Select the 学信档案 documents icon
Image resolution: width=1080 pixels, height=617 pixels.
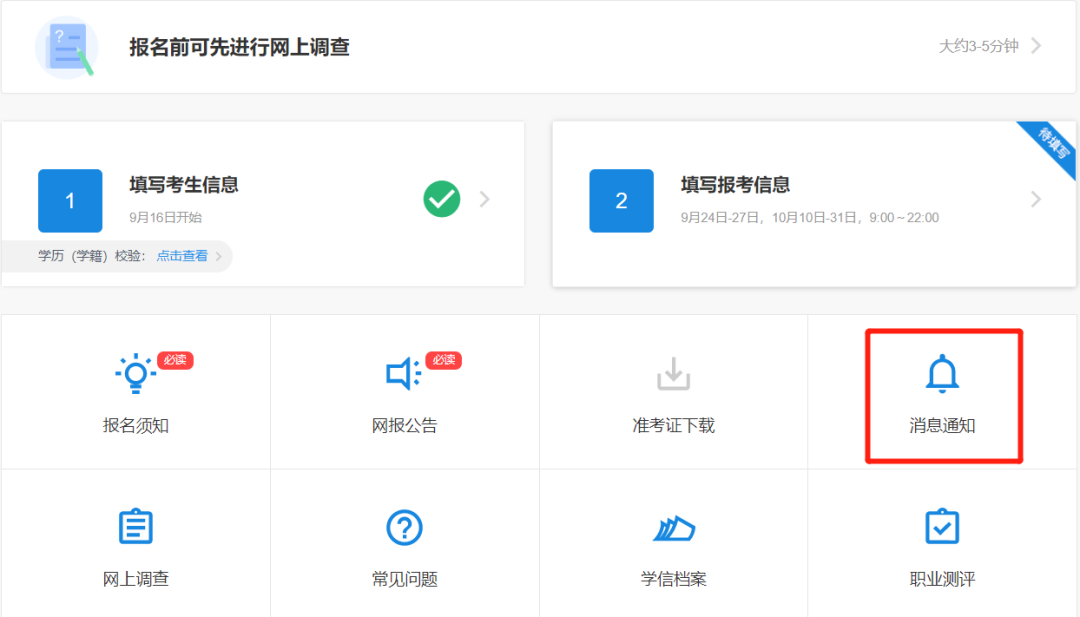point(673,526)
